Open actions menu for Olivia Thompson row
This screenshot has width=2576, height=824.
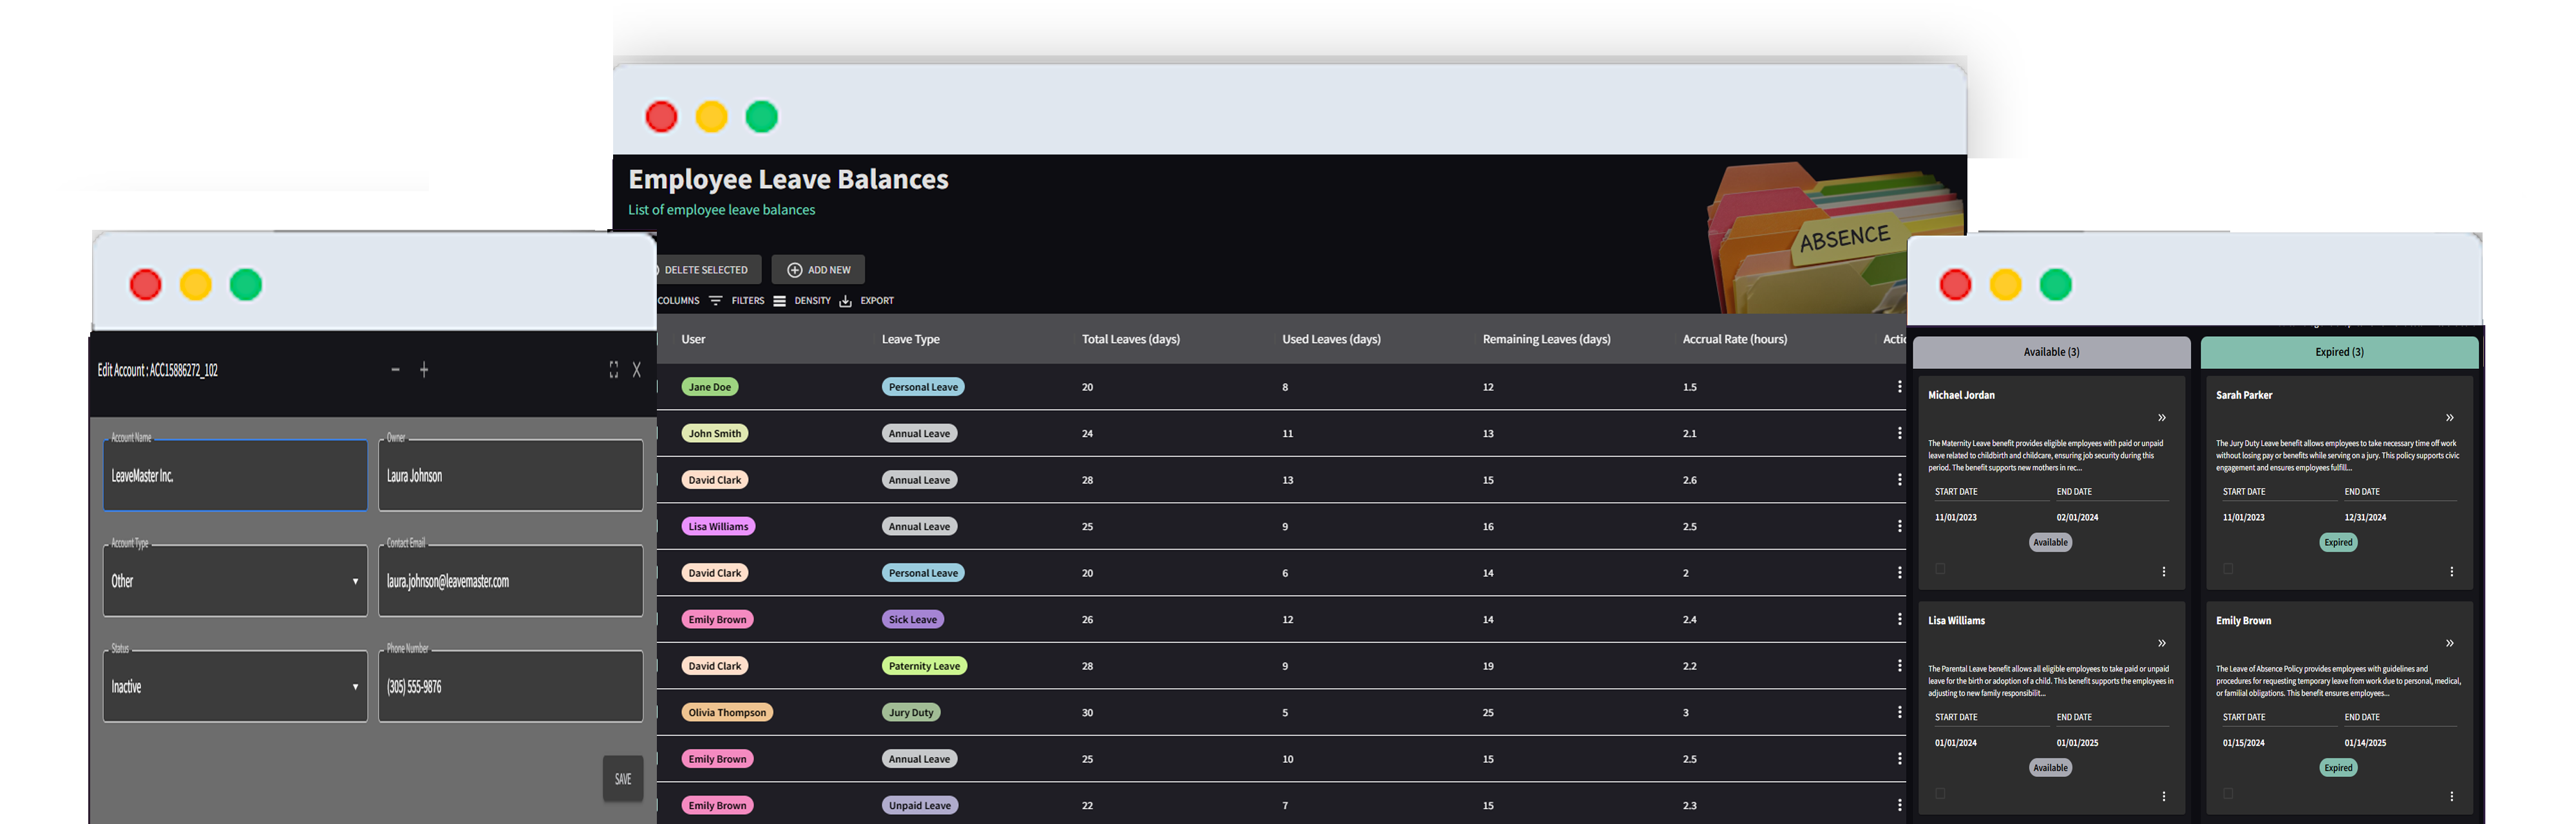pyautogui.click(x=1899, y=712)
